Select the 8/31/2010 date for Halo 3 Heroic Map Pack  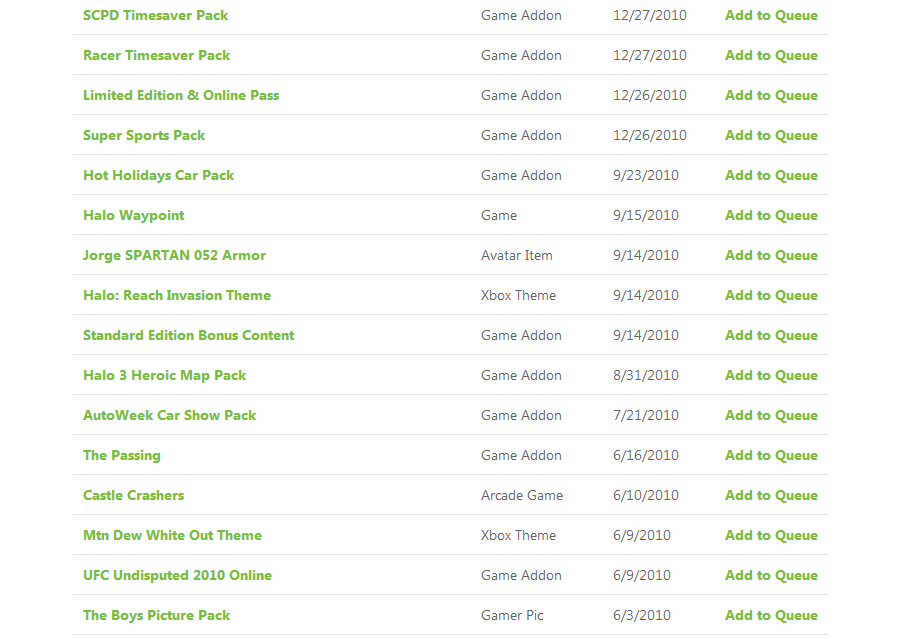[646, 376]
